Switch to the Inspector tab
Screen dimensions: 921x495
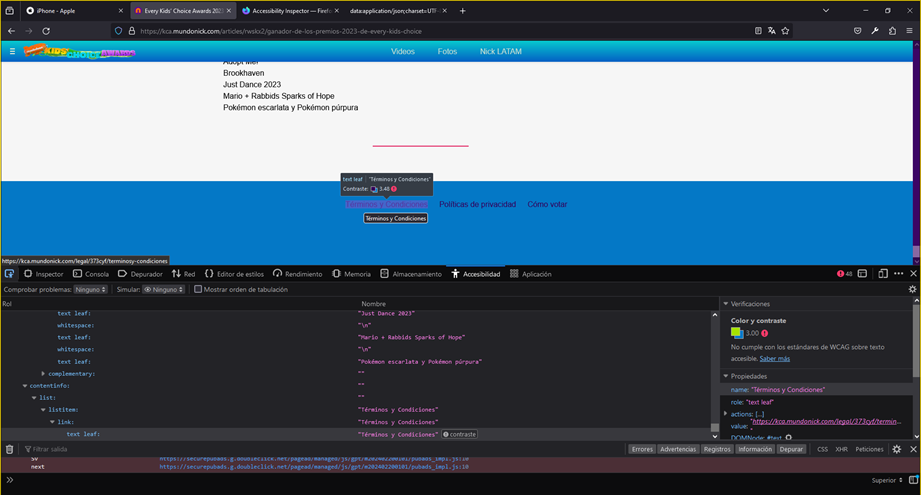click(x=43, y=274)
